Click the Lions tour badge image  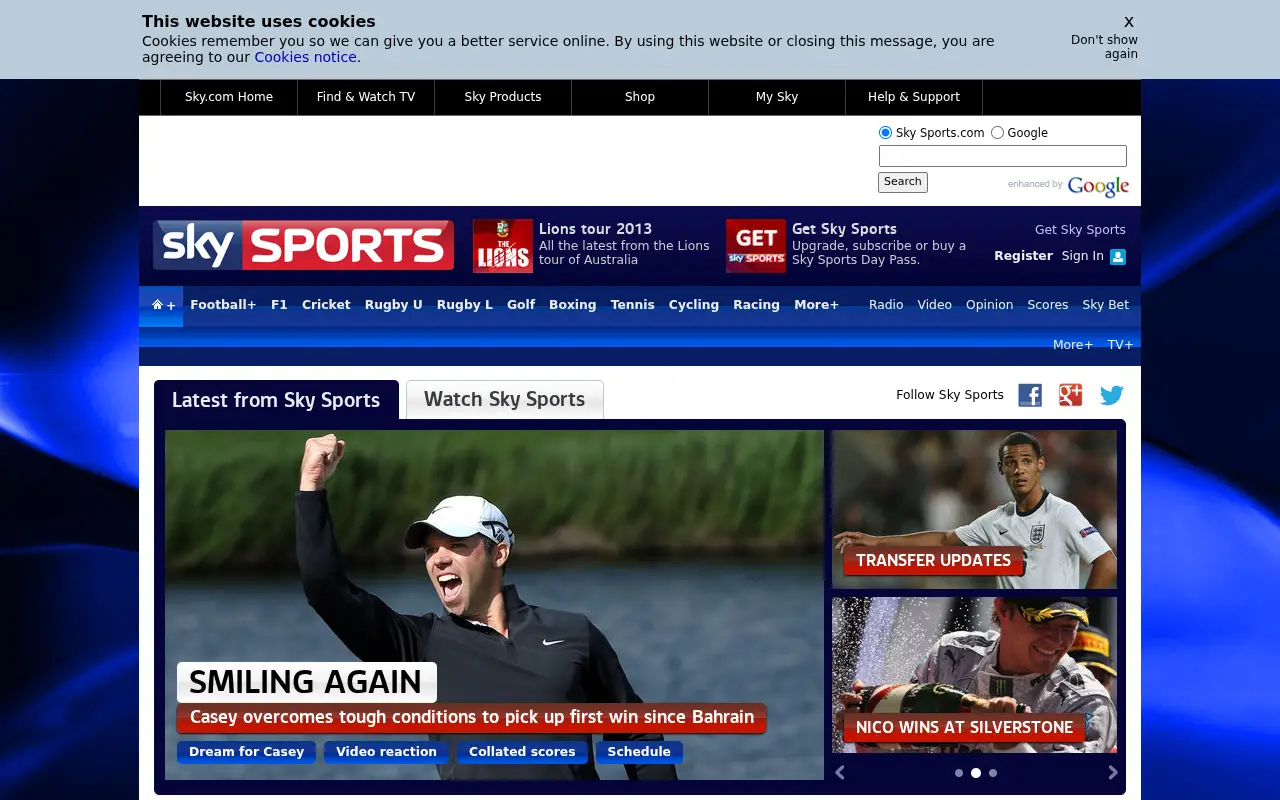tap(503, 246)
